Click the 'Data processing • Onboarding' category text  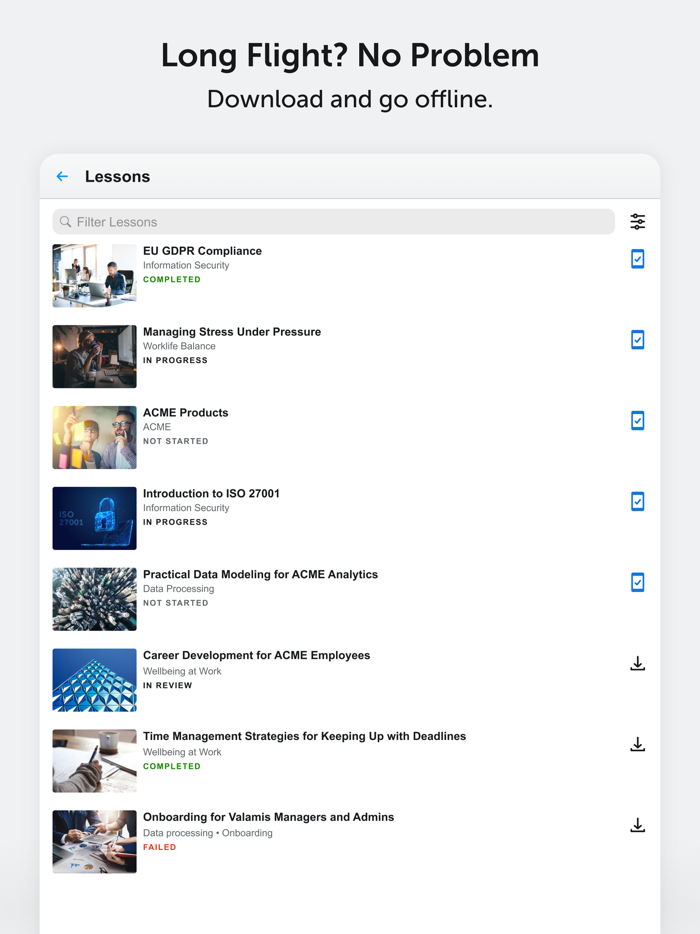click(x=208, y=833)
